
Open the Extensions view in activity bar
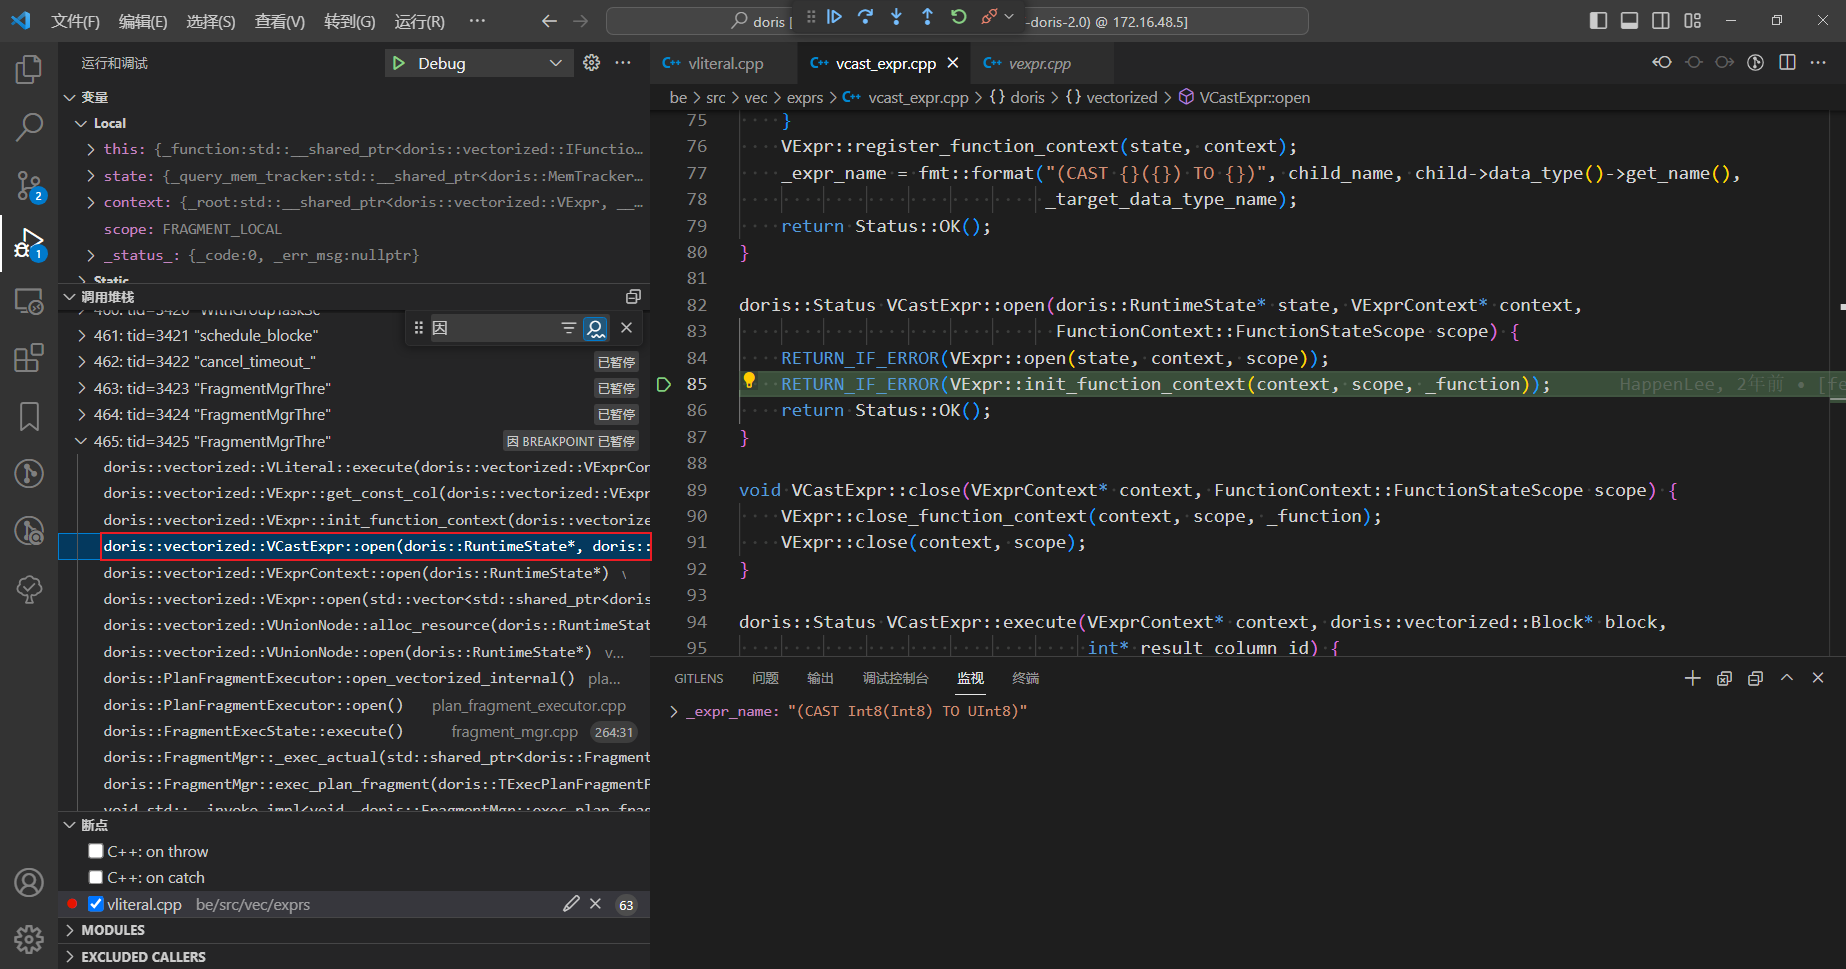tap(29, 358)
